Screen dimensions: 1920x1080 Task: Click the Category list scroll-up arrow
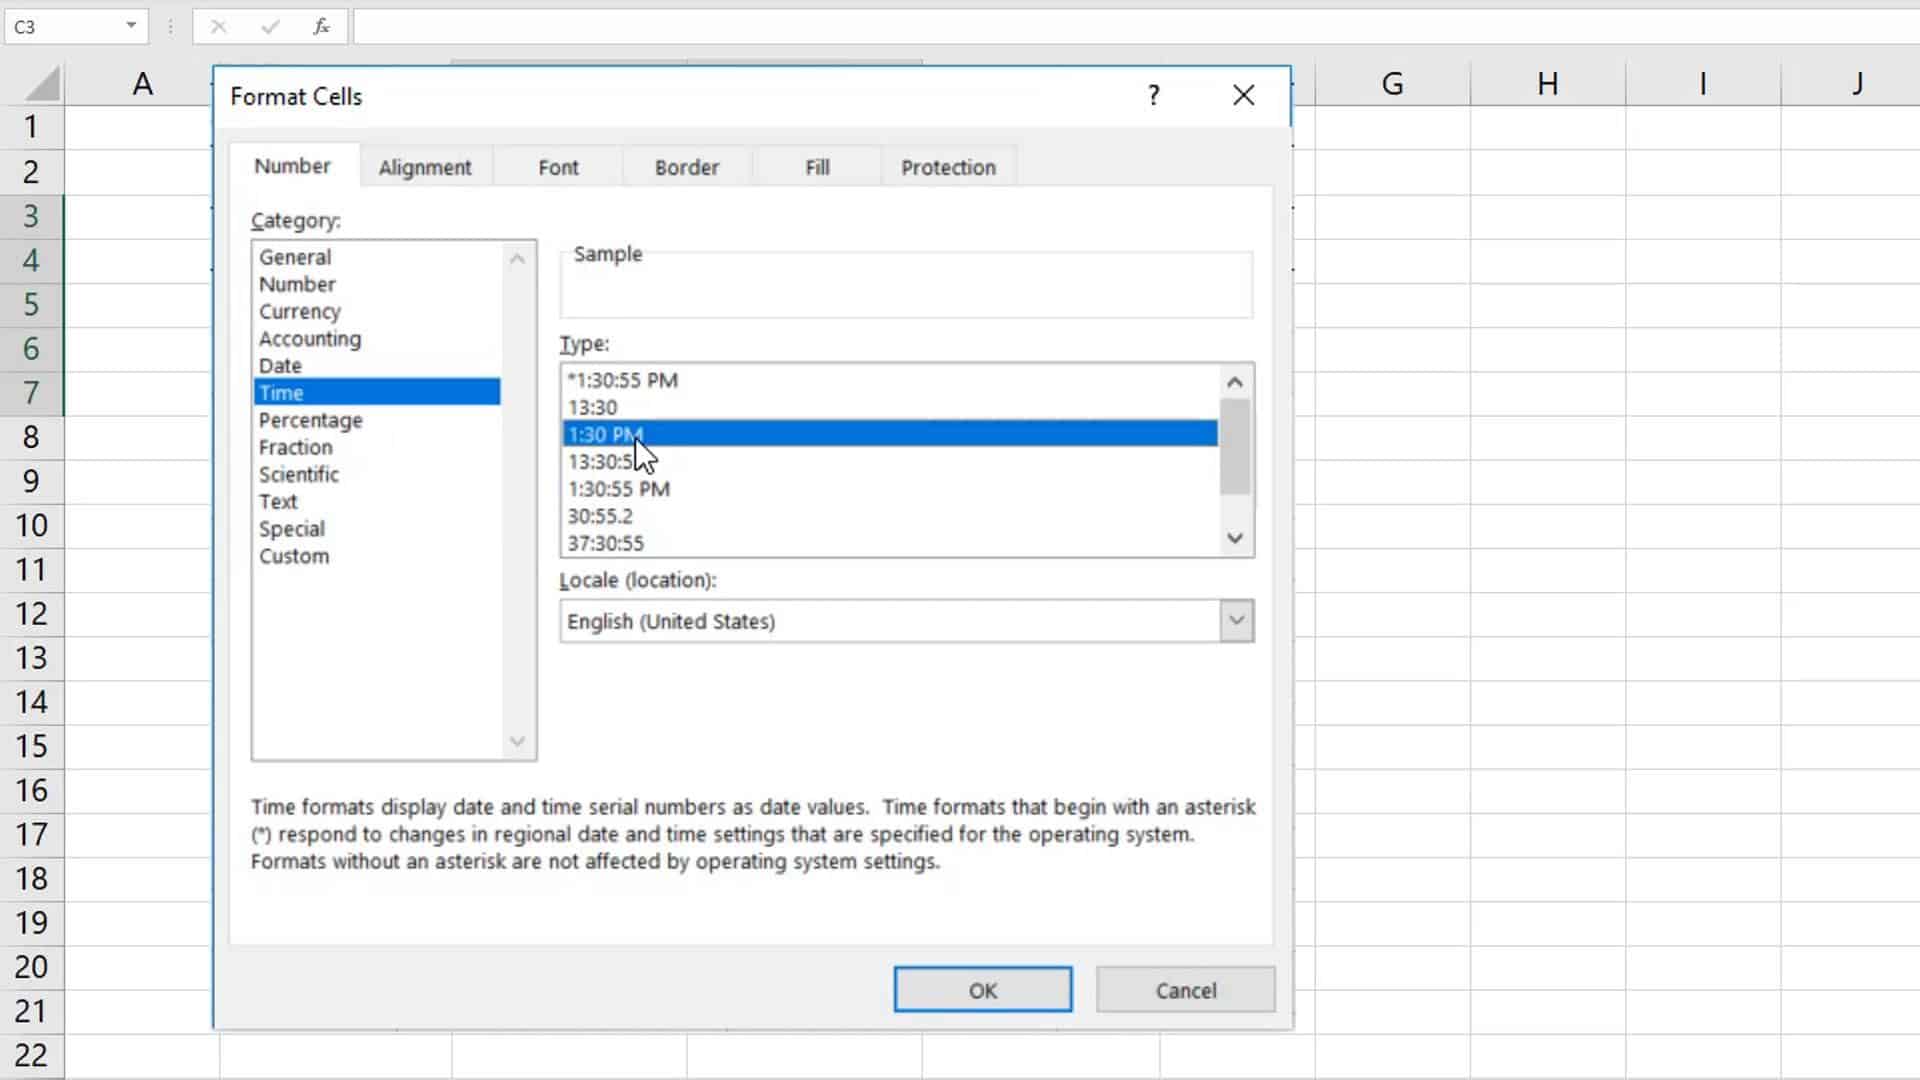point(516,259)
